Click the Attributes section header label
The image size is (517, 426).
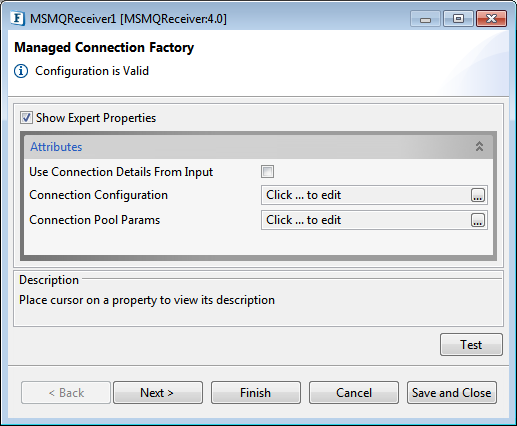tap(56, 147)
